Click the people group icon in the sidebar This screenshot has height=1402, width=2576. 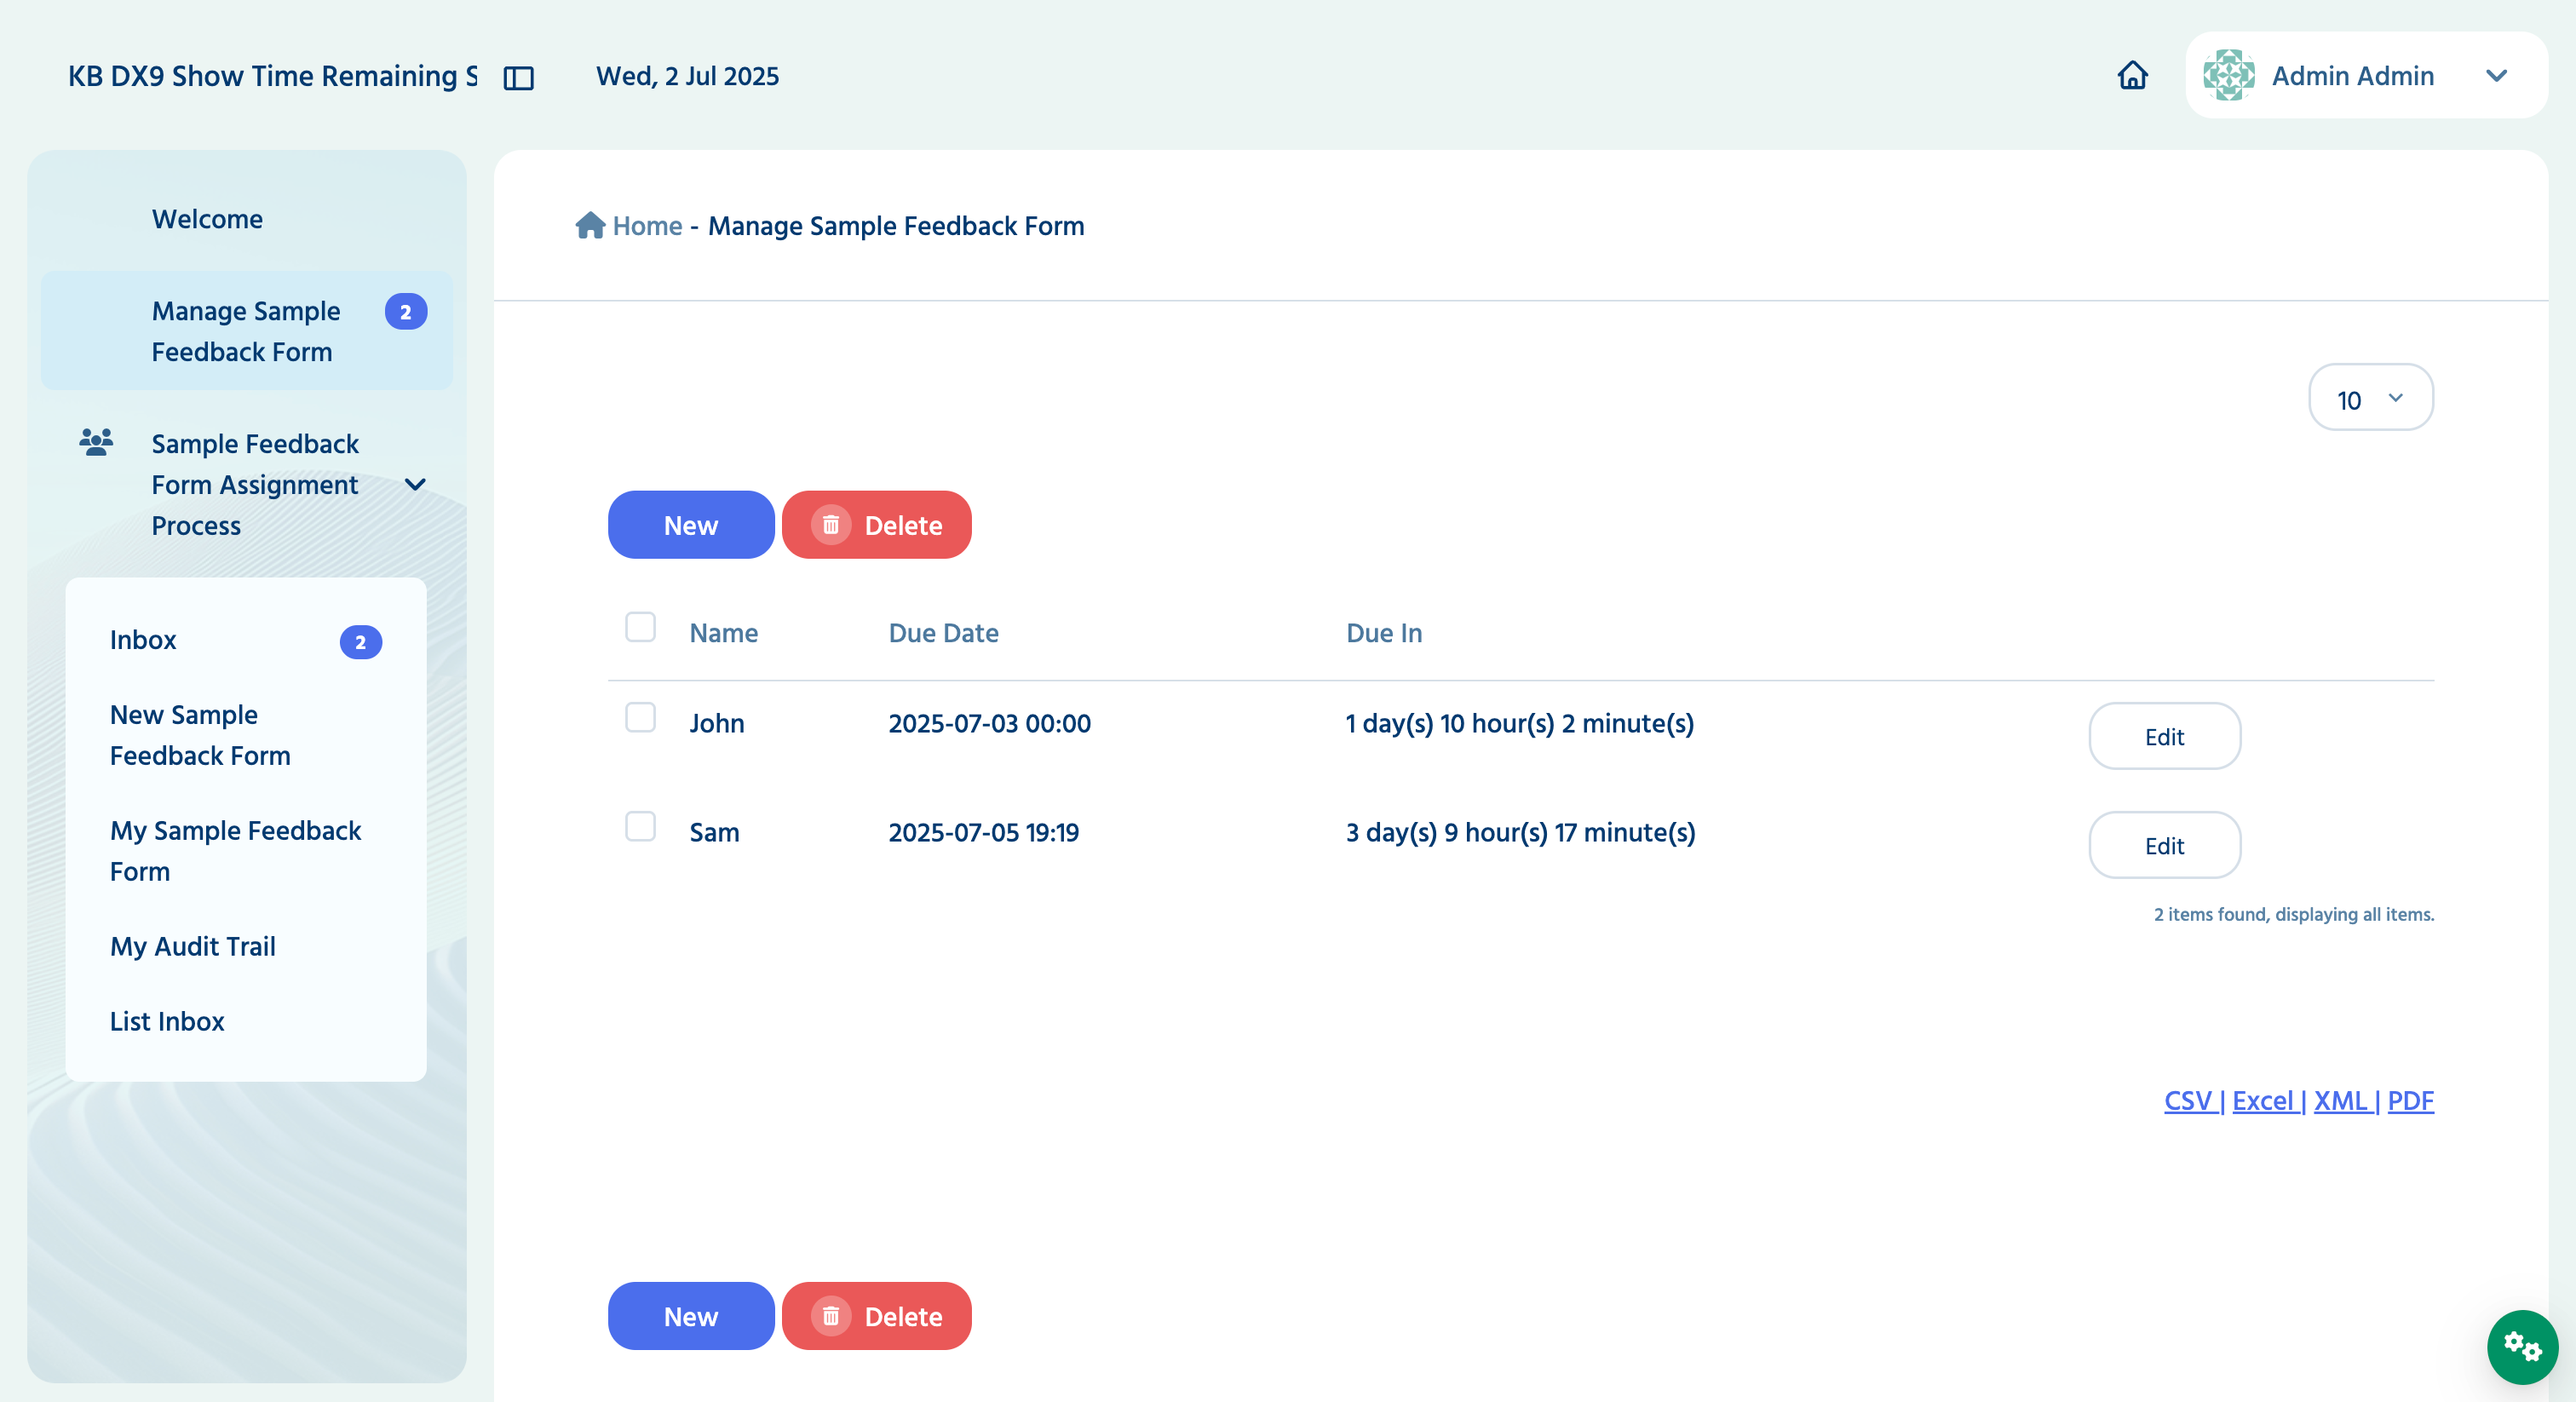click(96, 442)
